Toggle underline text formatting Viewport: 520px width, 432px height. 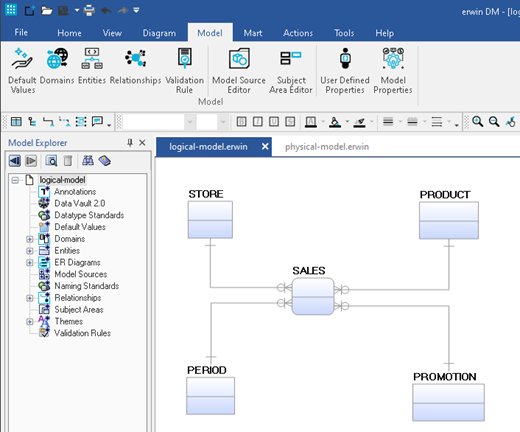point(274,122)
